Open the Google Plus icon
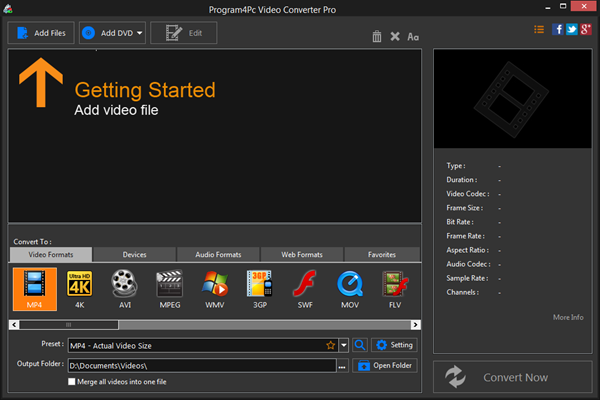 586,29
